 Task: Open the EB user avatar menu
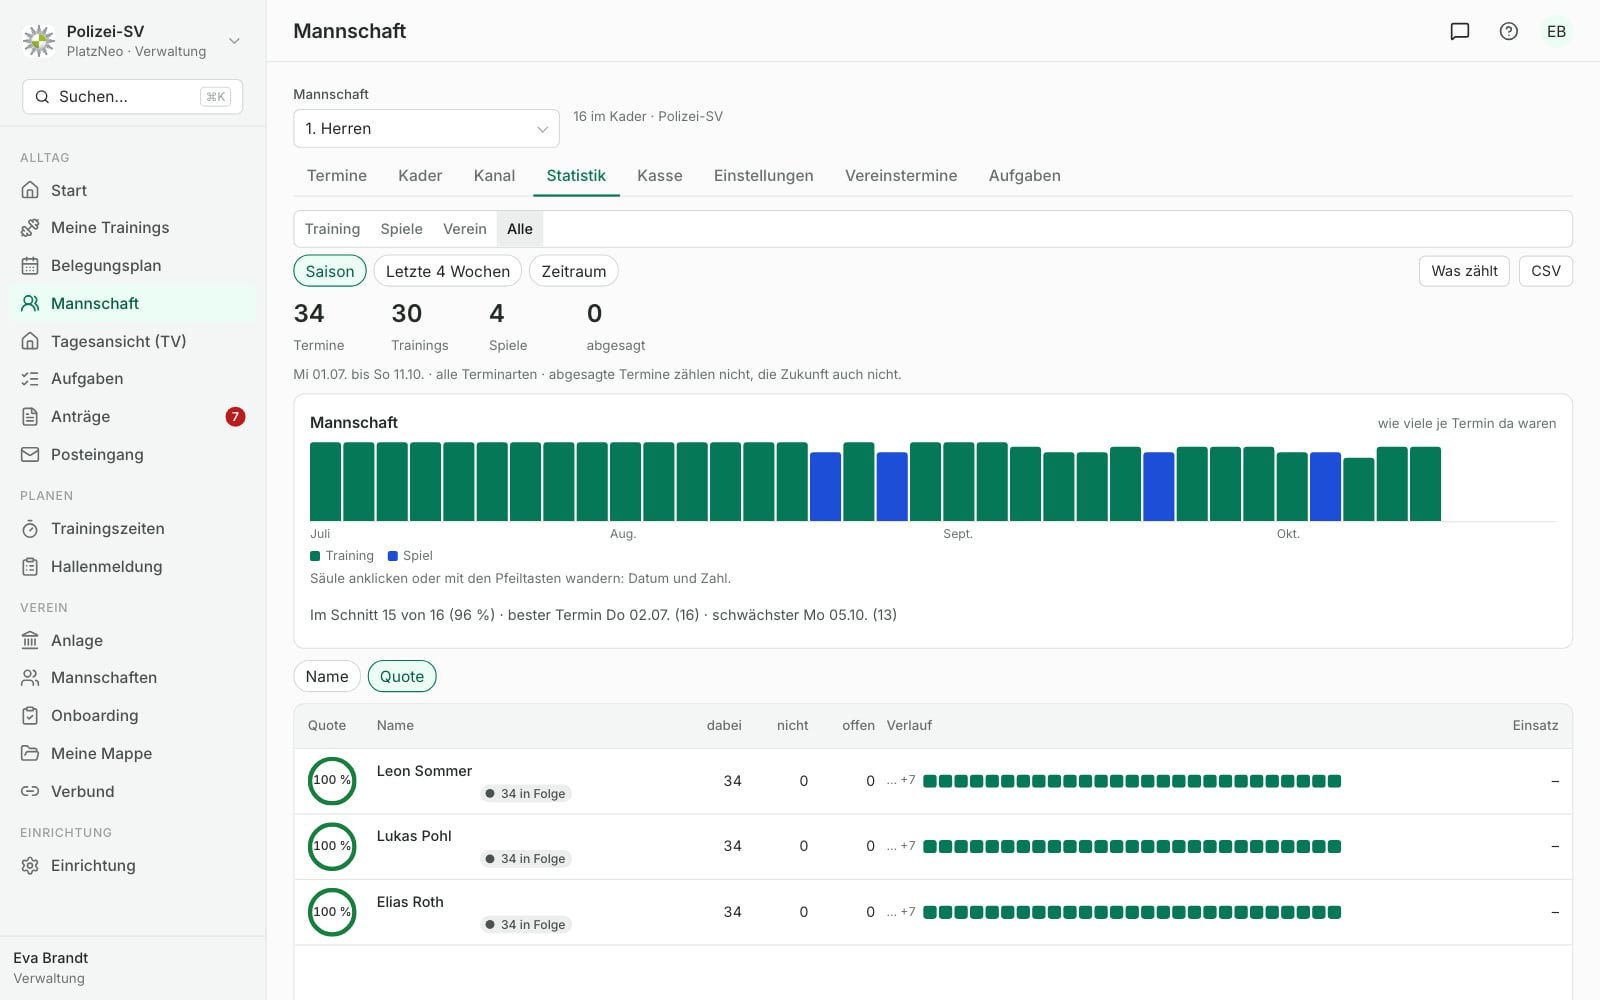tap(1556, 31)
